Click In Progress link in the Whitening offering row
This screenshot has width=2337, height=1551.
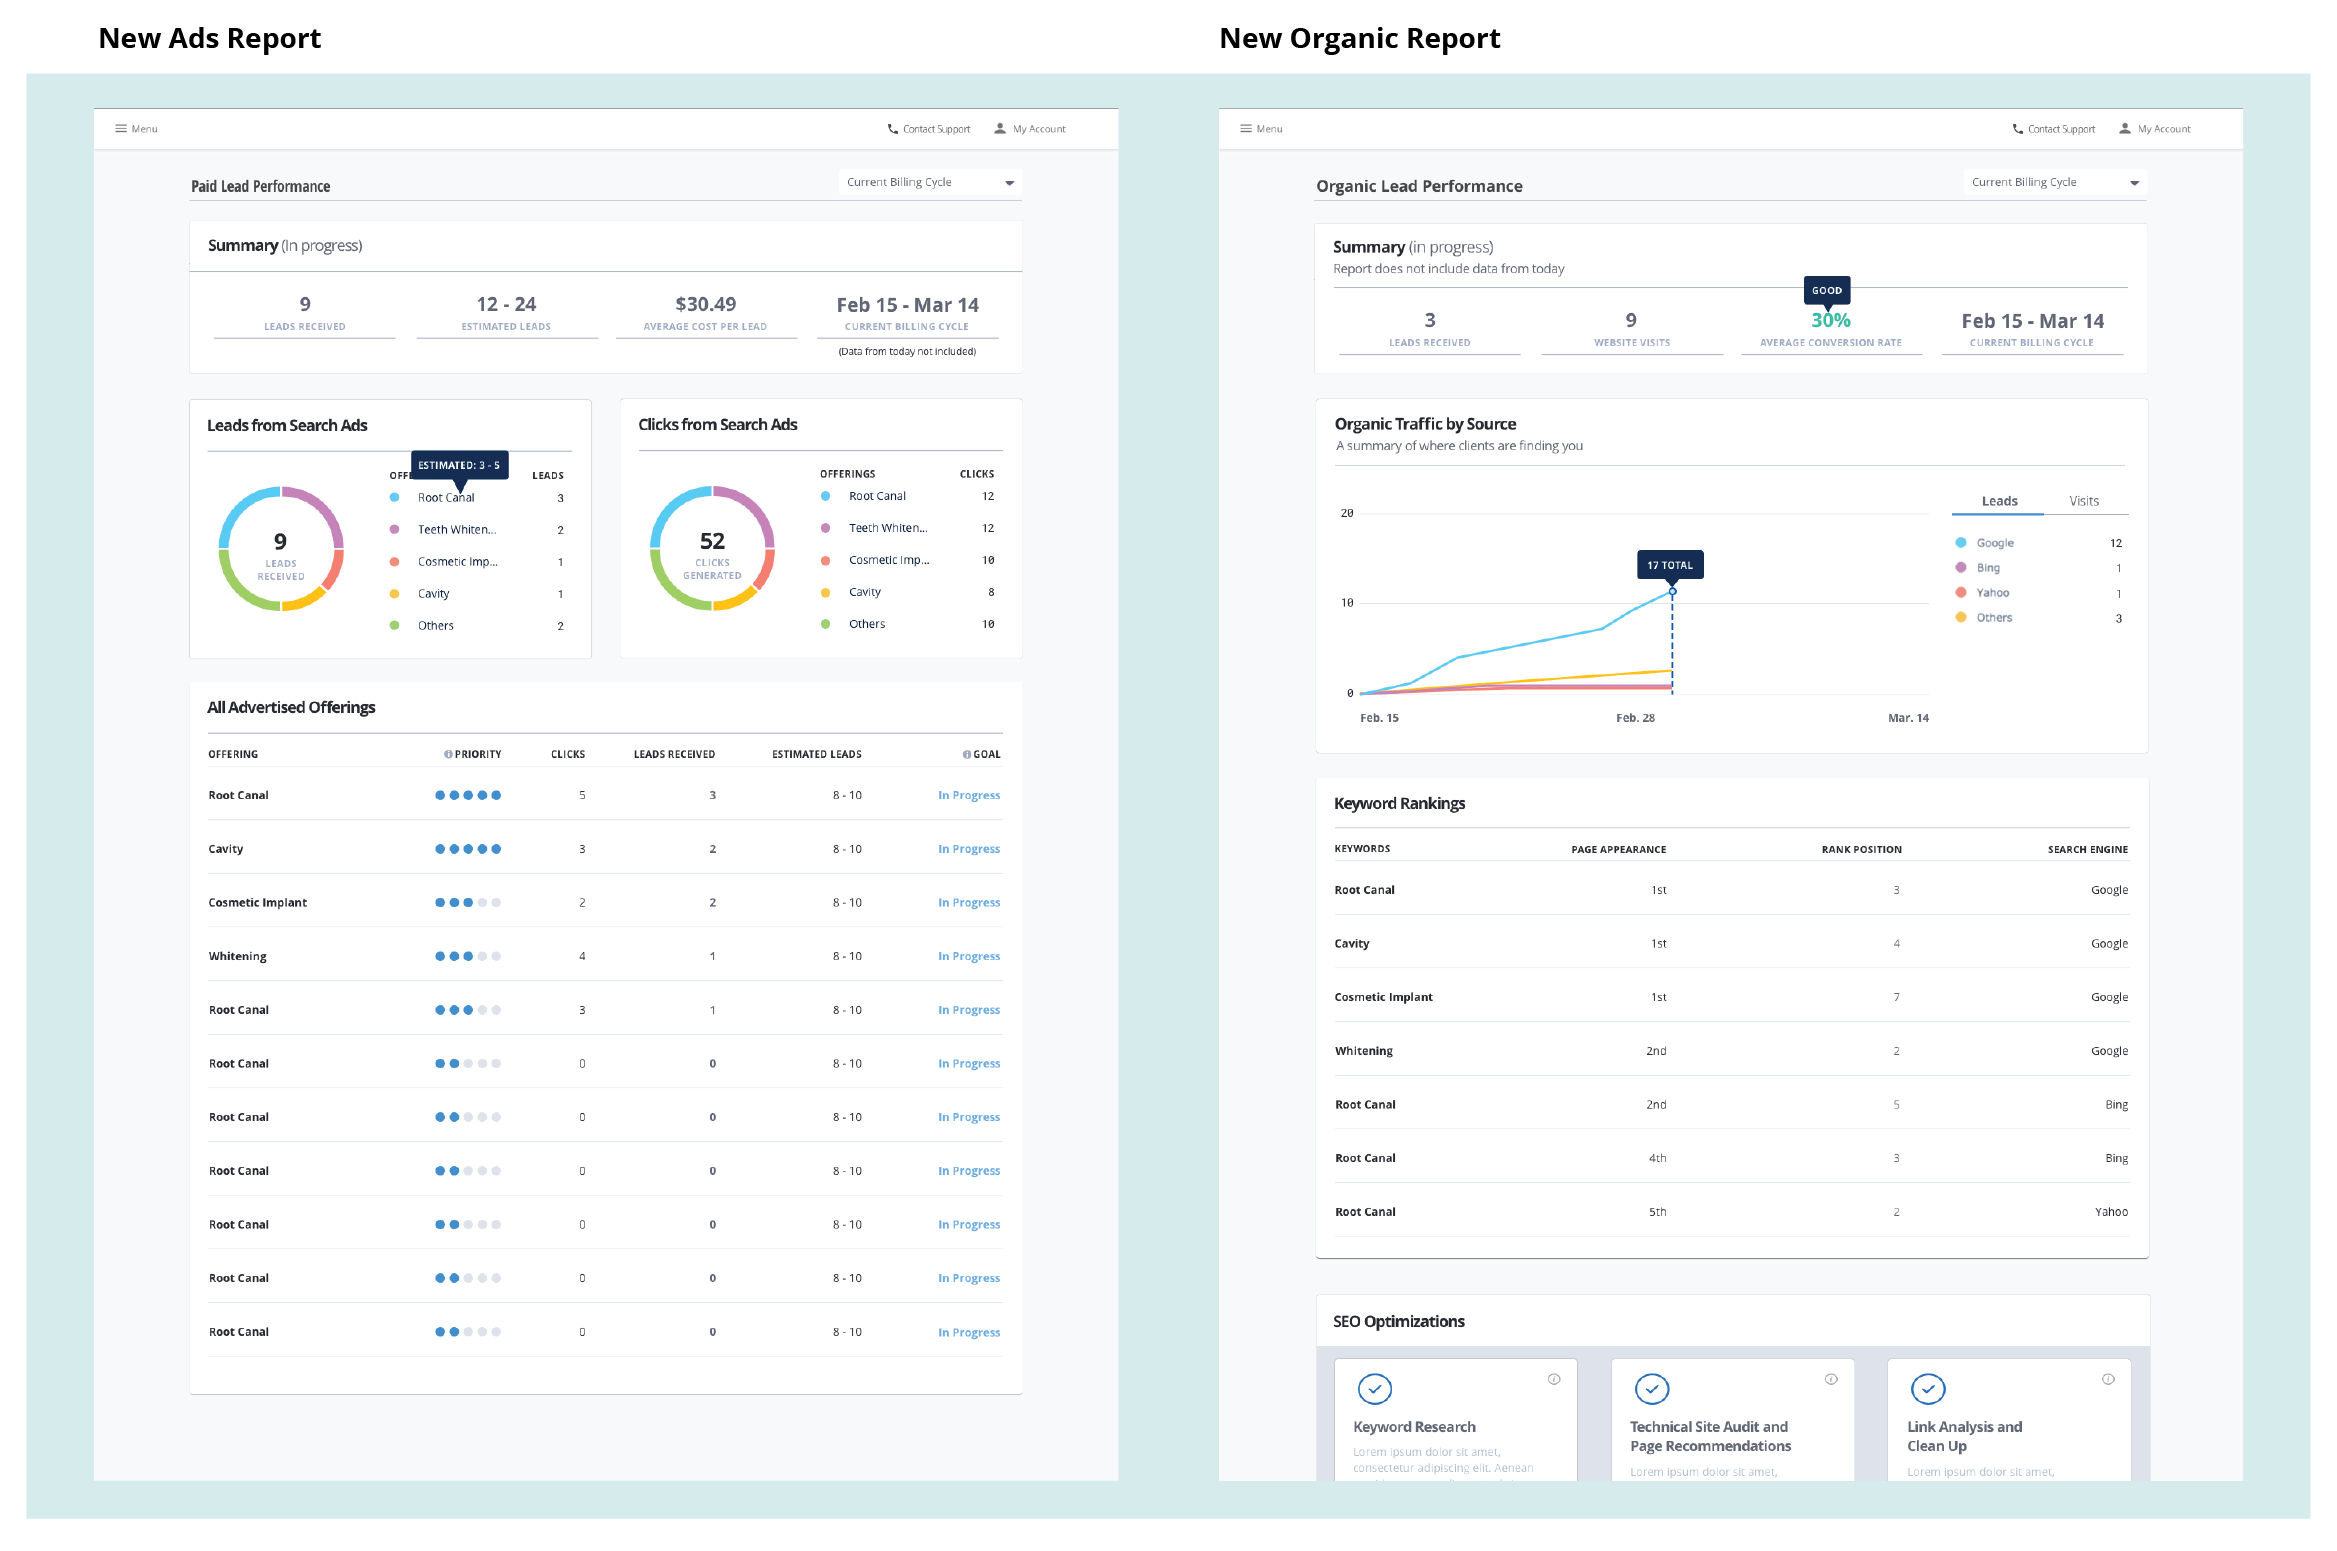click(x=969, y=957)
